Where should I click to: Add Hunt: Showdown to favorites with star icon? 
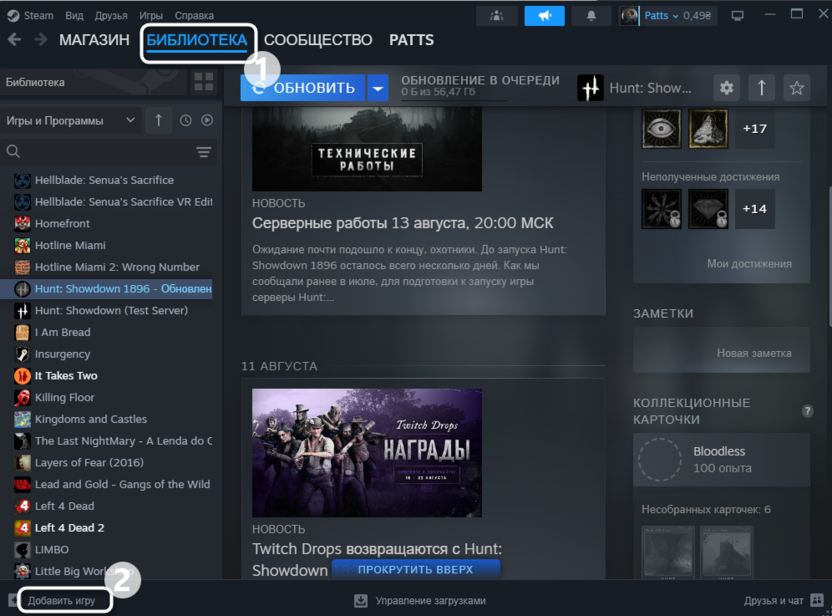(x=796, y=88)
